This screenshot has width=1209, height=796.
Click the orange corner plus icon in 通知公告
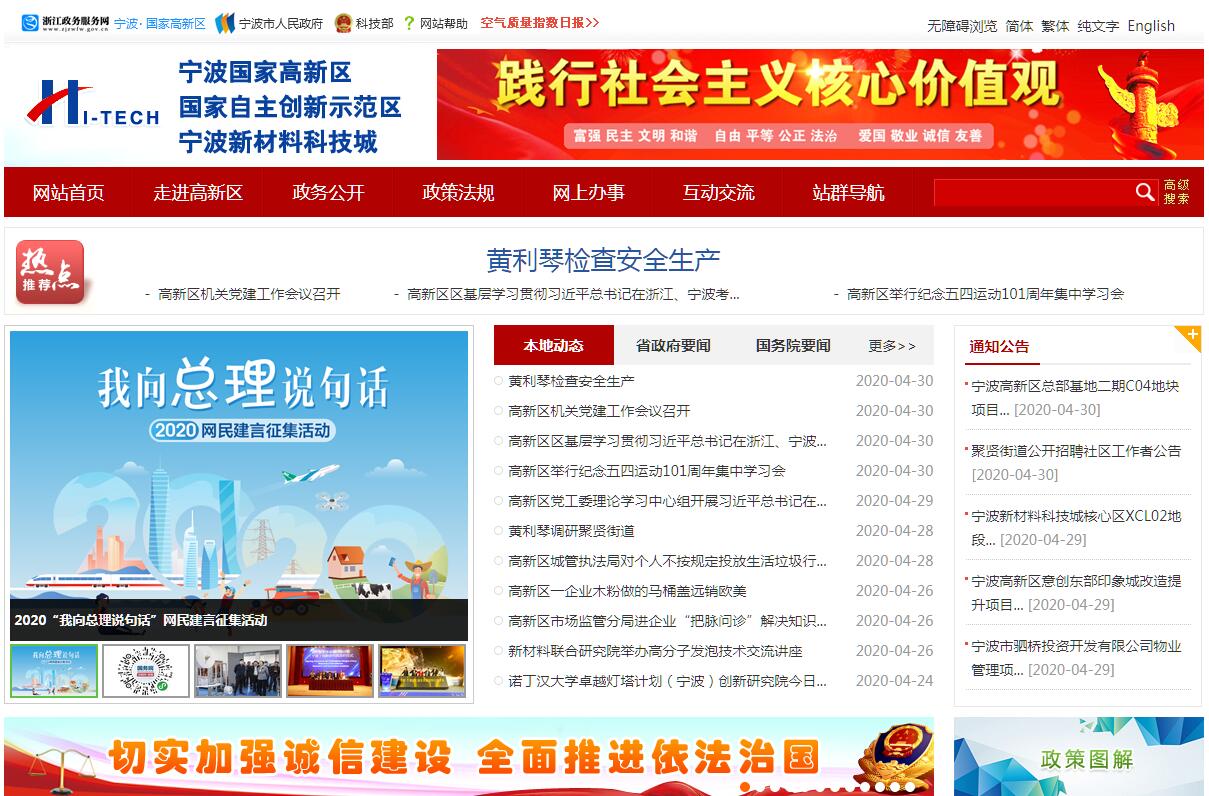tap(1189, 337)
